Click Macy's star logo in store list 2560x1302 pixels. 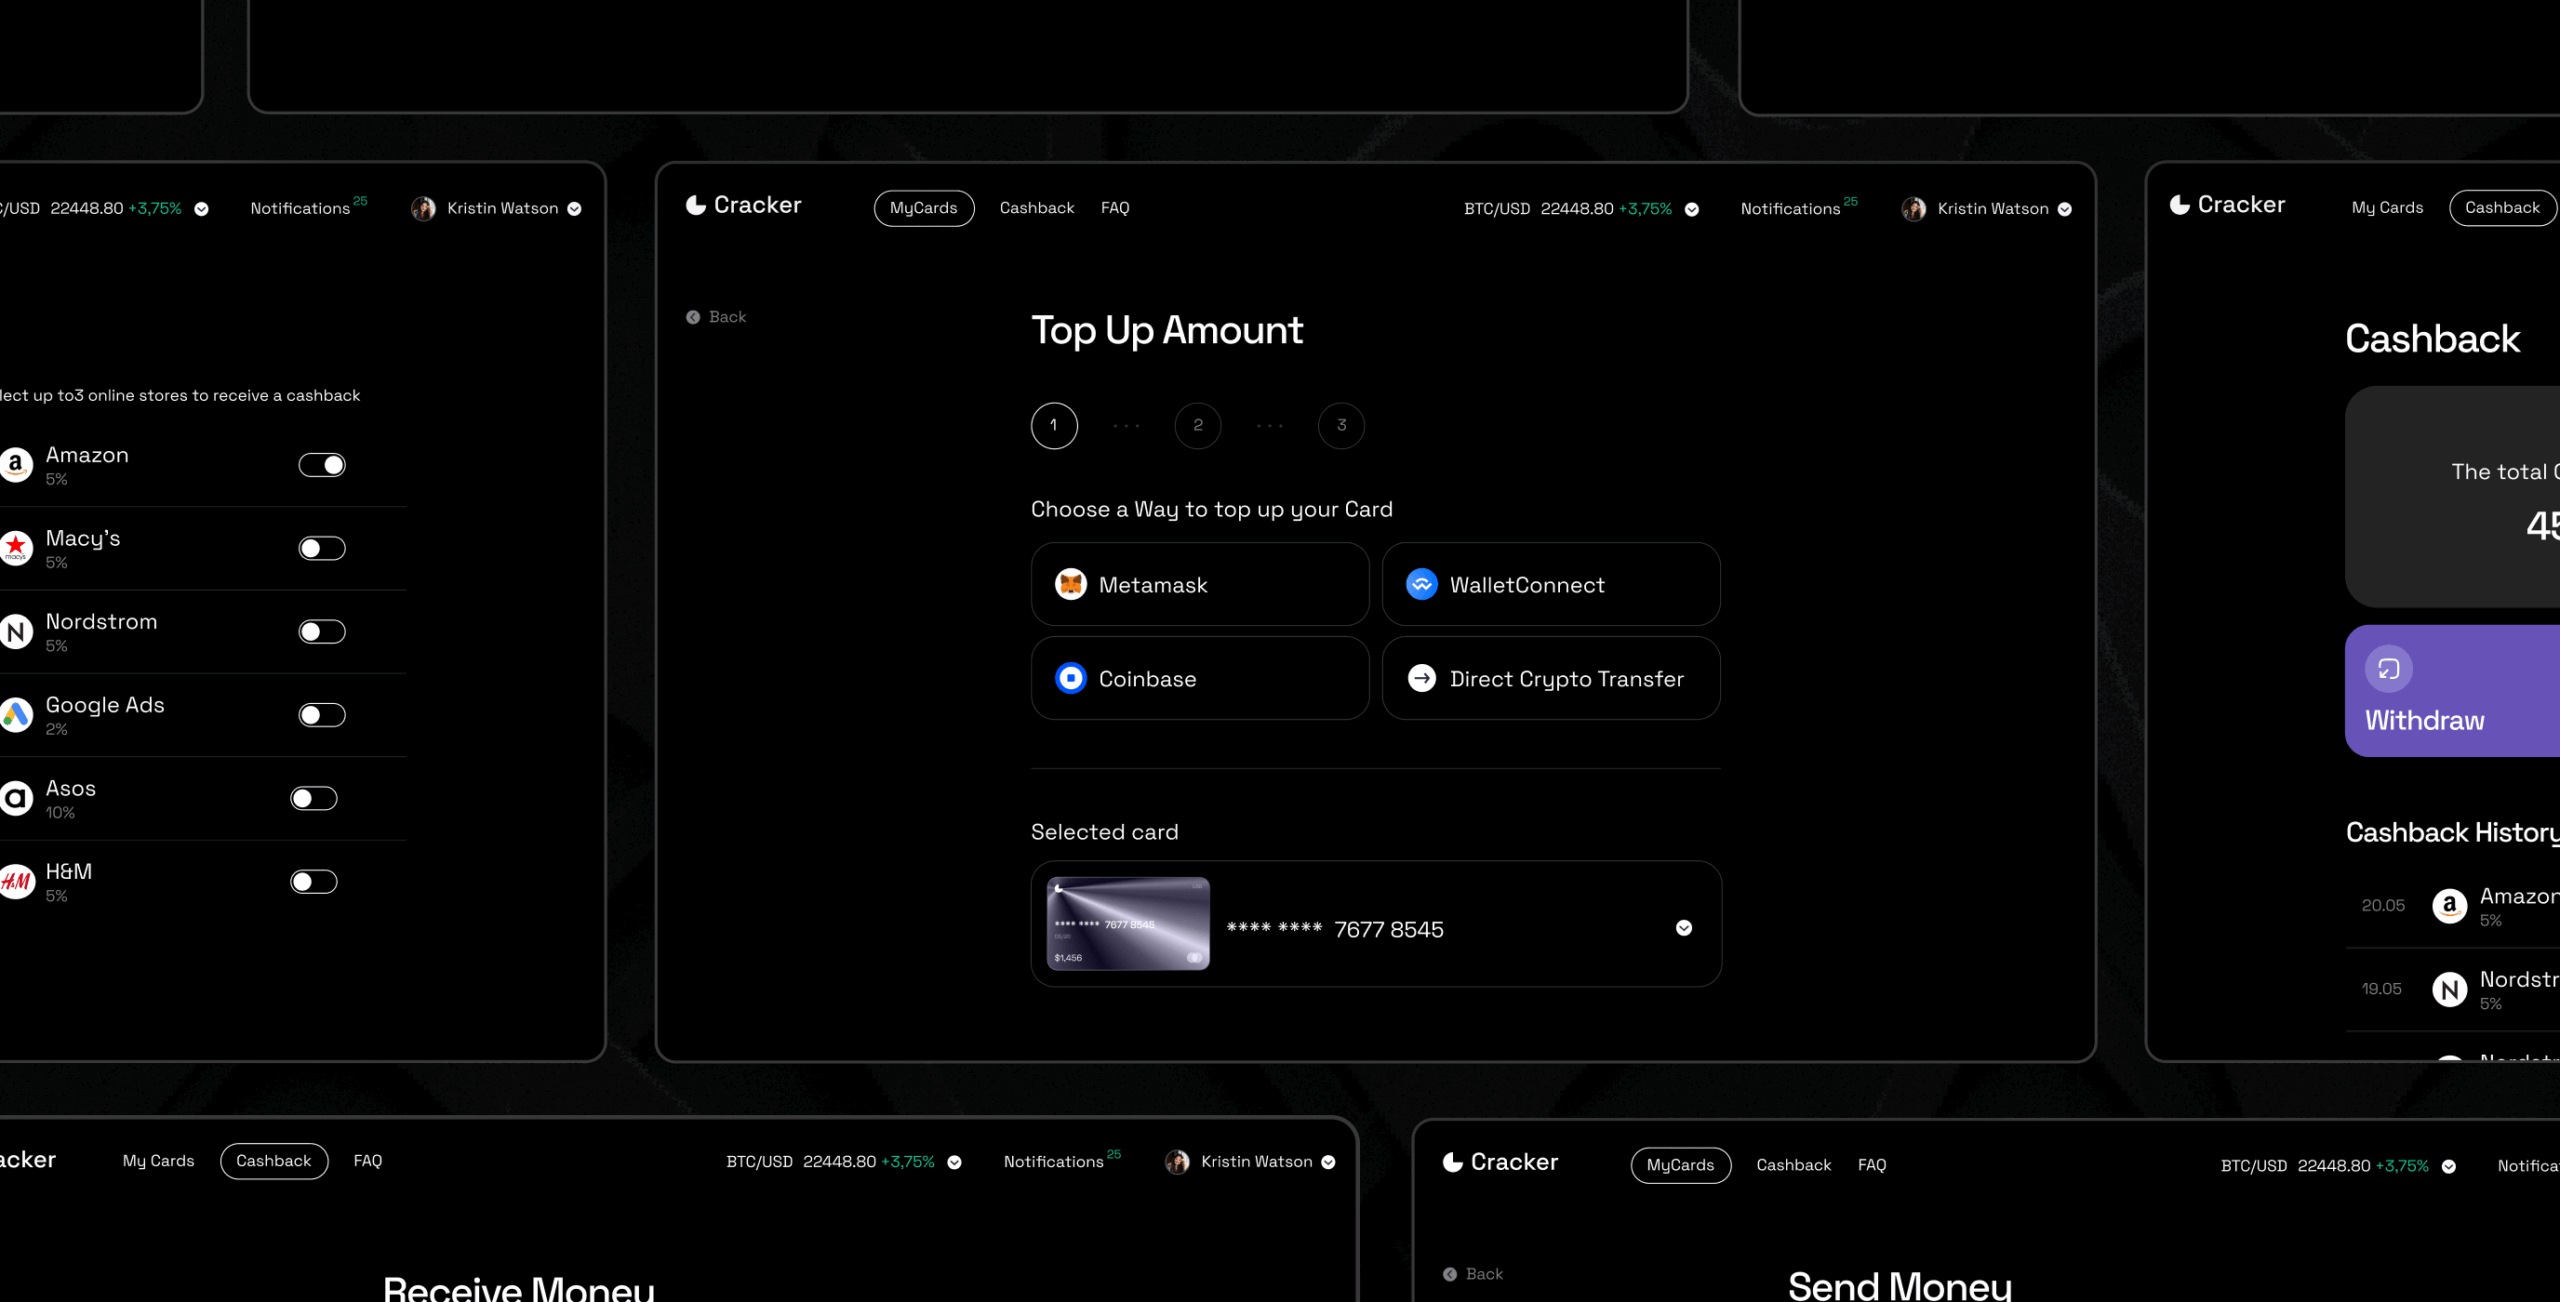click(16, 548)
